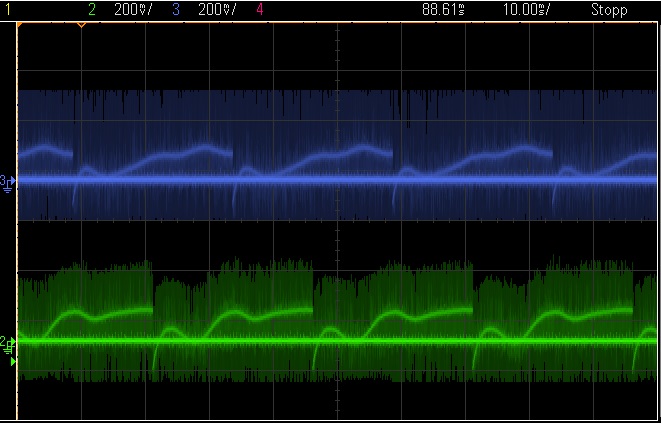Select the green channel 2 indicator
The height and width of the screenshot is (423, 661).
pos(91,9)
